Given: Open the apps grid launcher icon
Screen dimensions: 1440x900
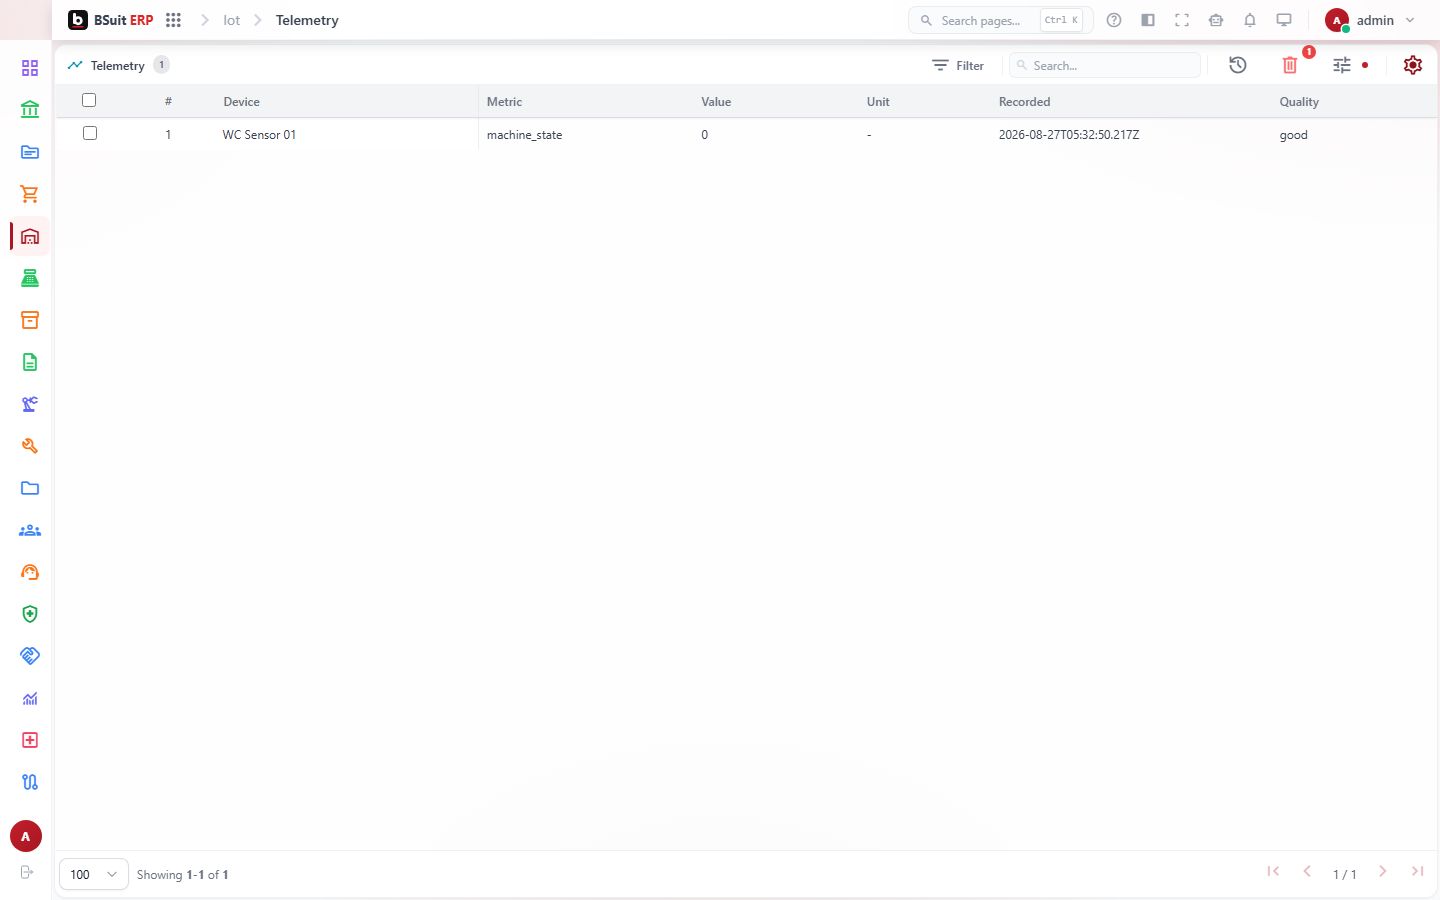Looking at the screenshot, I should [x=173, y=20].
